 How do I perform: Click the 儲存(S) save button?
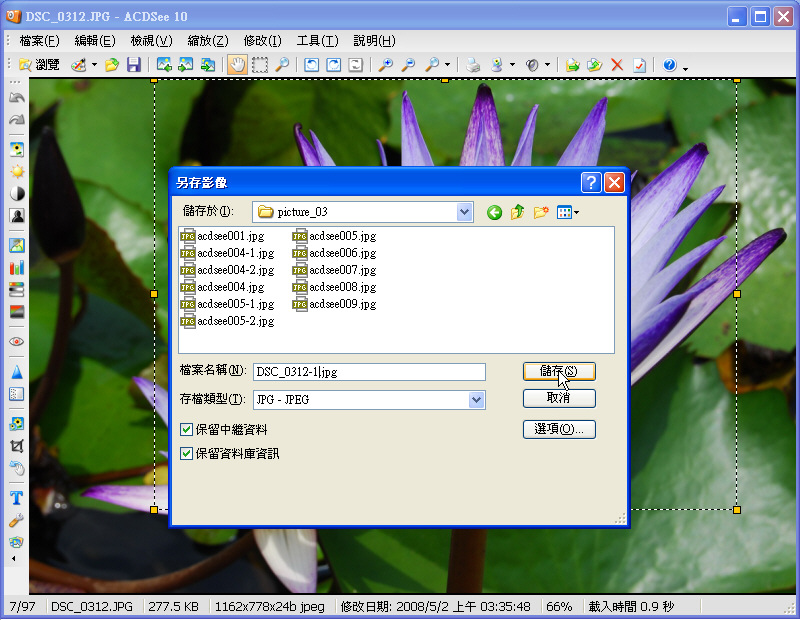pyautogui.click(x=559, y=371)
